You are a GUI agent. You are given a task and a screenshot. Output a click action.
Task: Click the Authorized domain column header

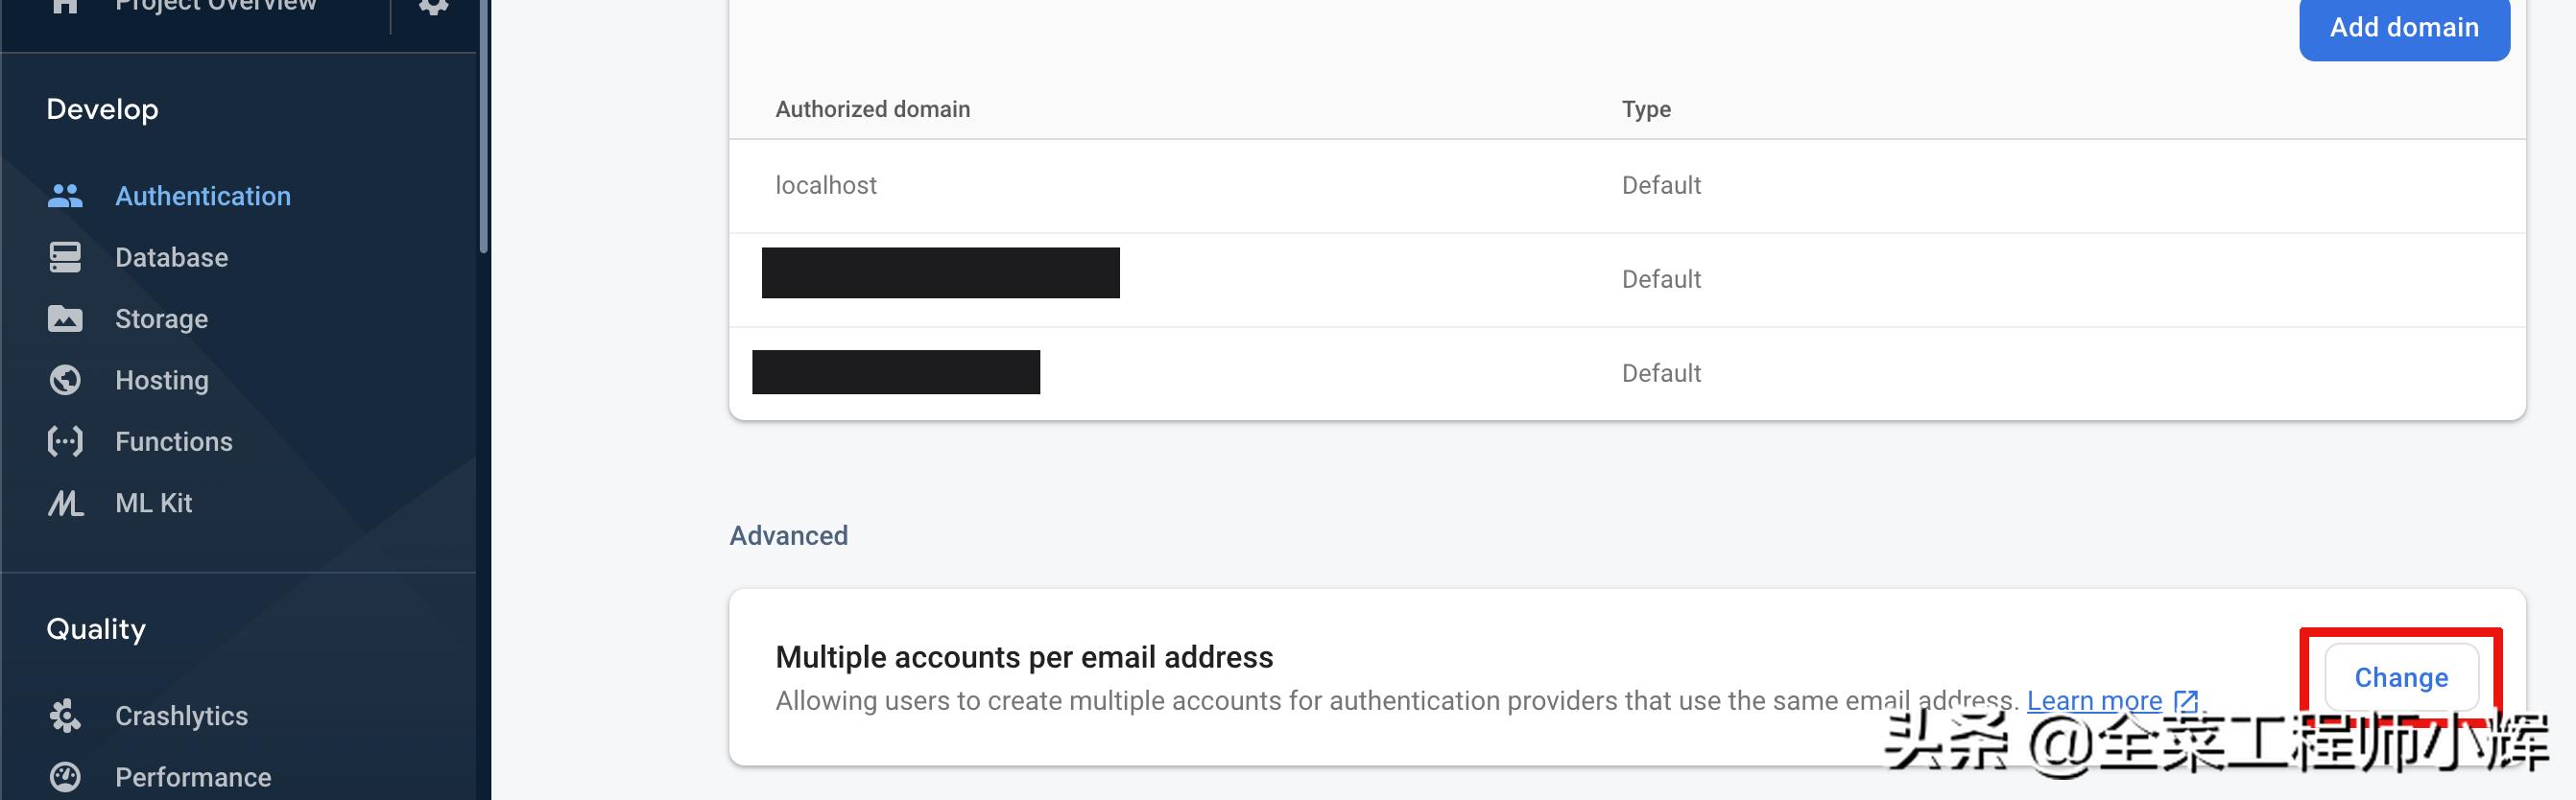click(x=872, y=109)
